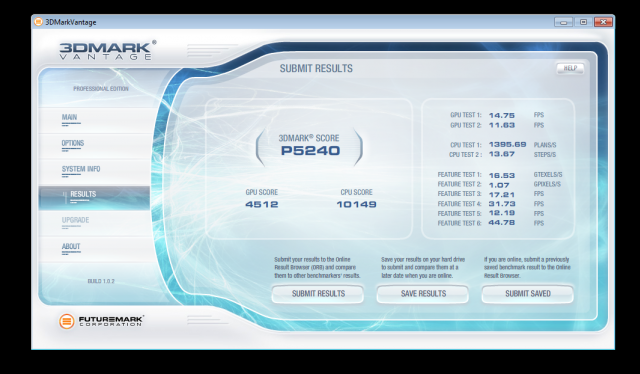This screenshot has width=640, height=374.
Task: Click the Professional Edition label
Action: pyautogui.click(x=101, y=89)
